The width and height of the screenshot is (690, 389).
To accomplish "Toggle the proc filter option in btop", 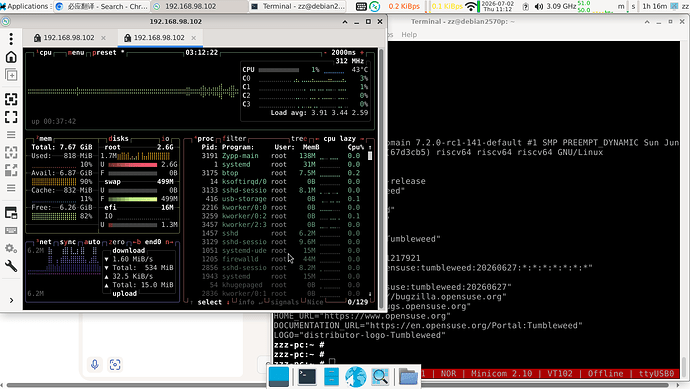I will click(x=234, y=139).
